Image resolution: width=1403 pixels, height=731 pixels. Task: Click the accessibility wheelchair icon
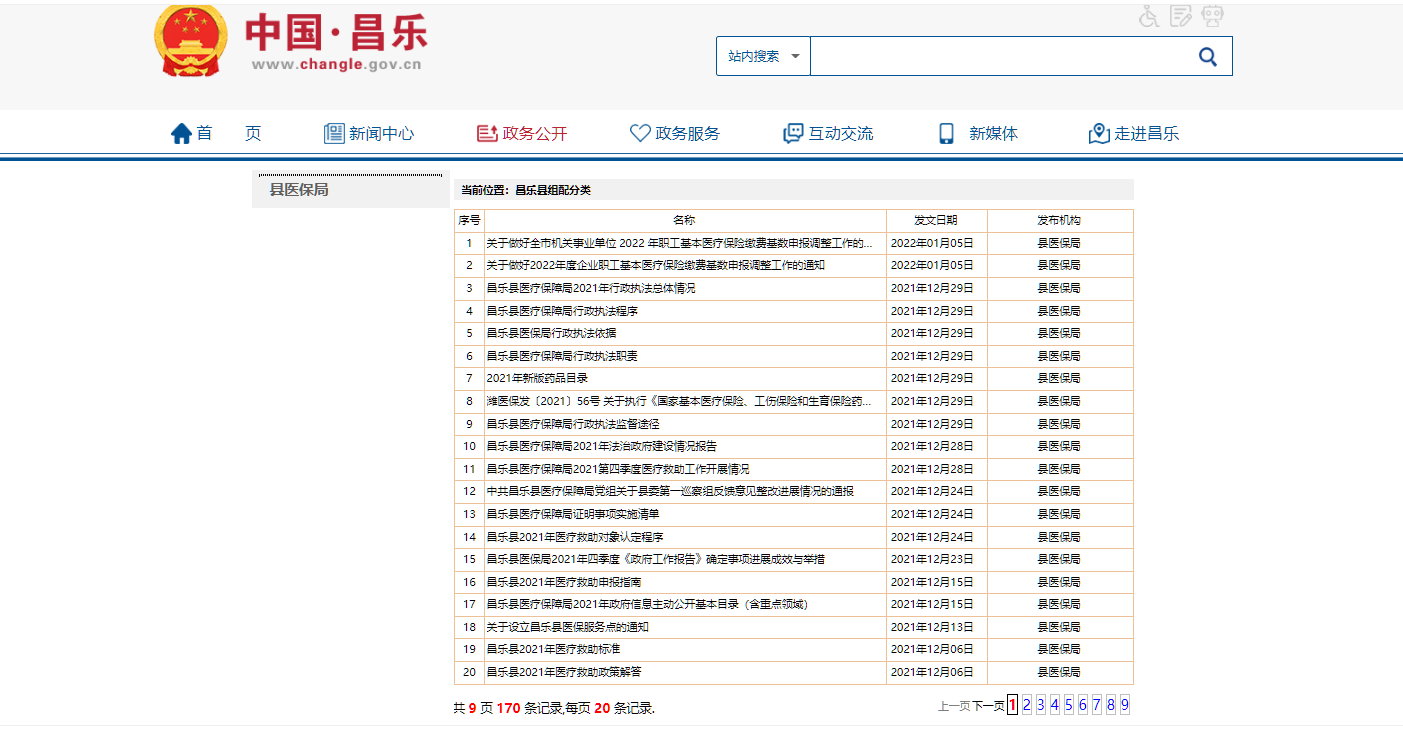pos(1149,15)
